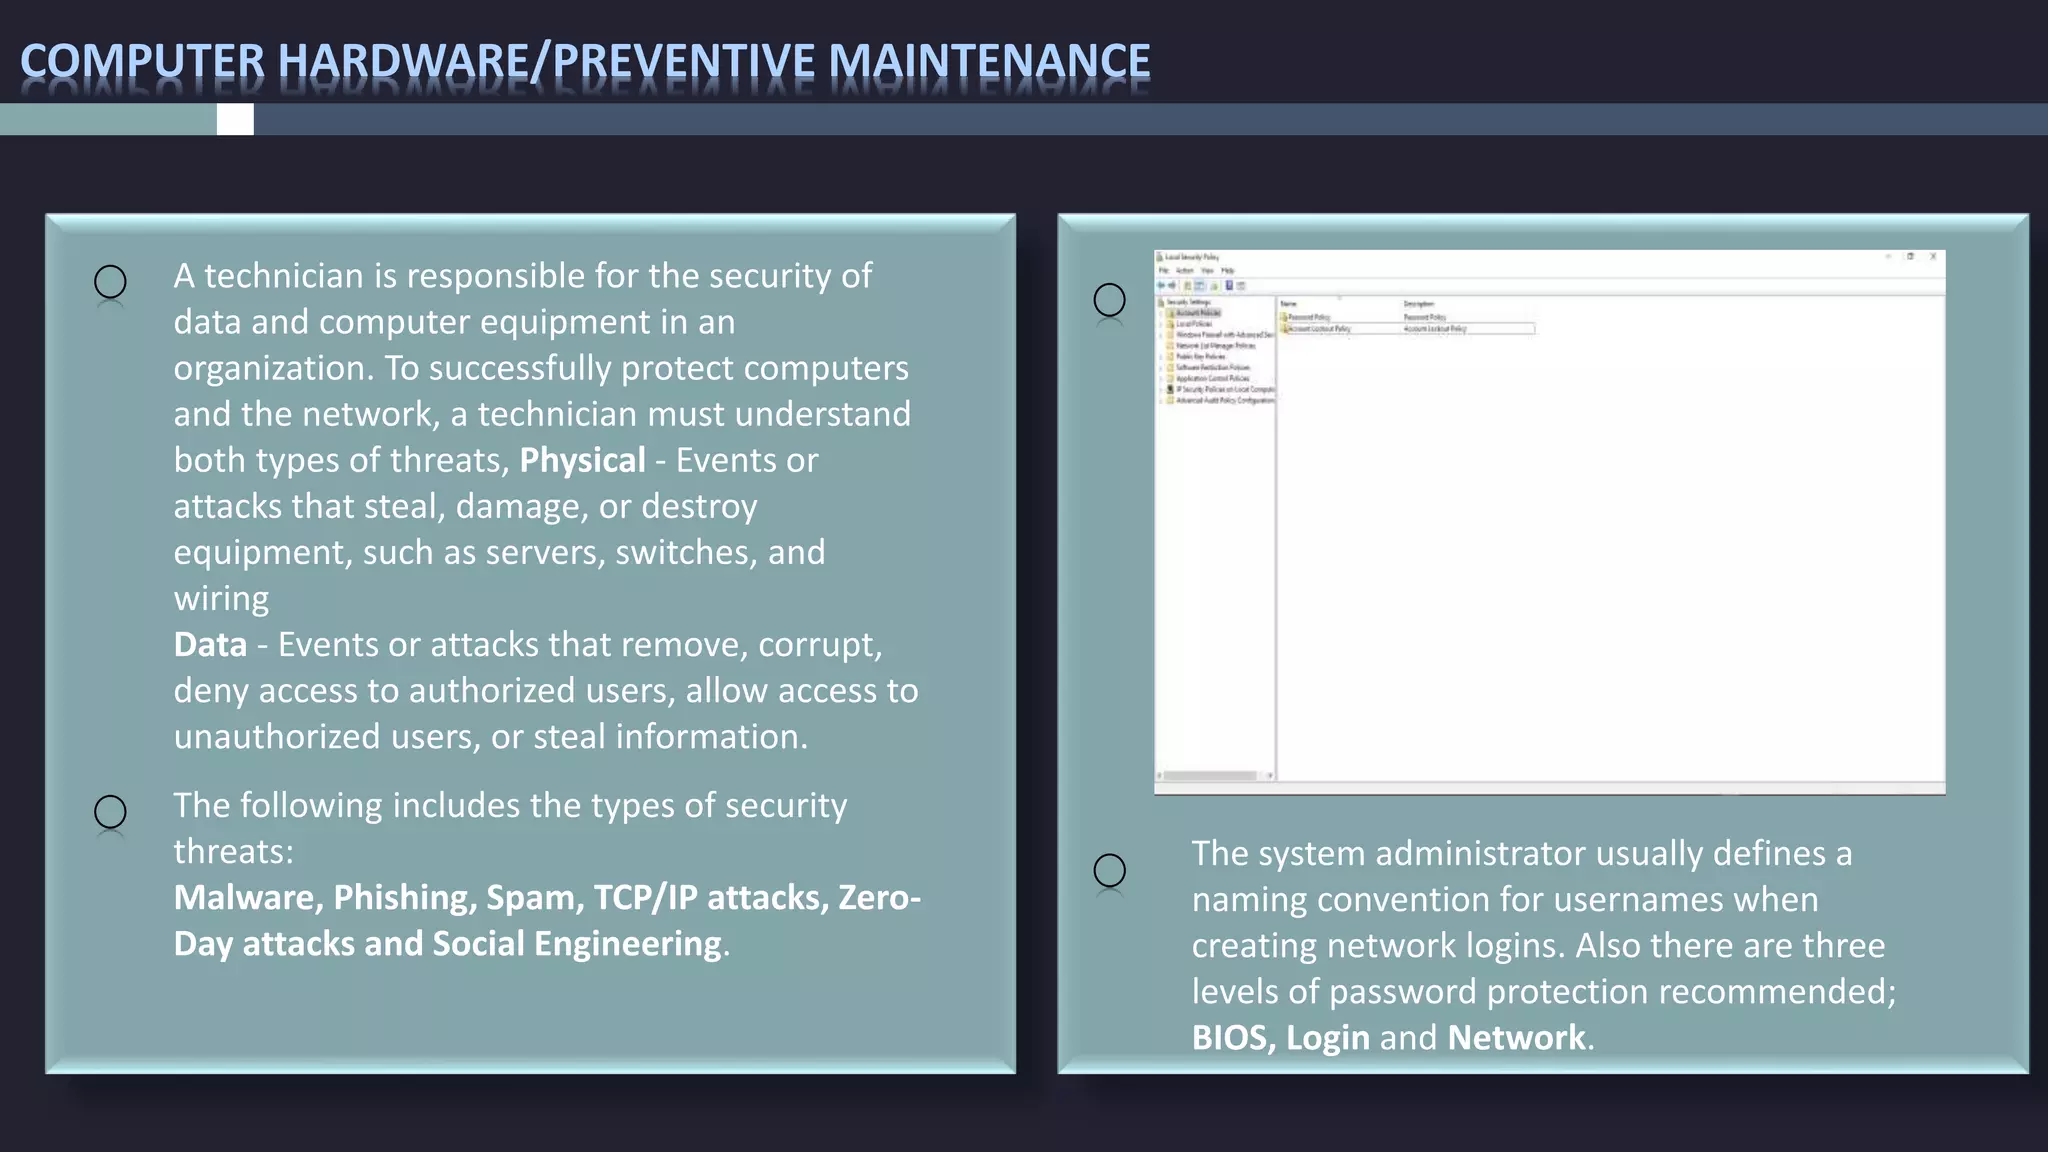Click the Description column header

point(1418,304)
